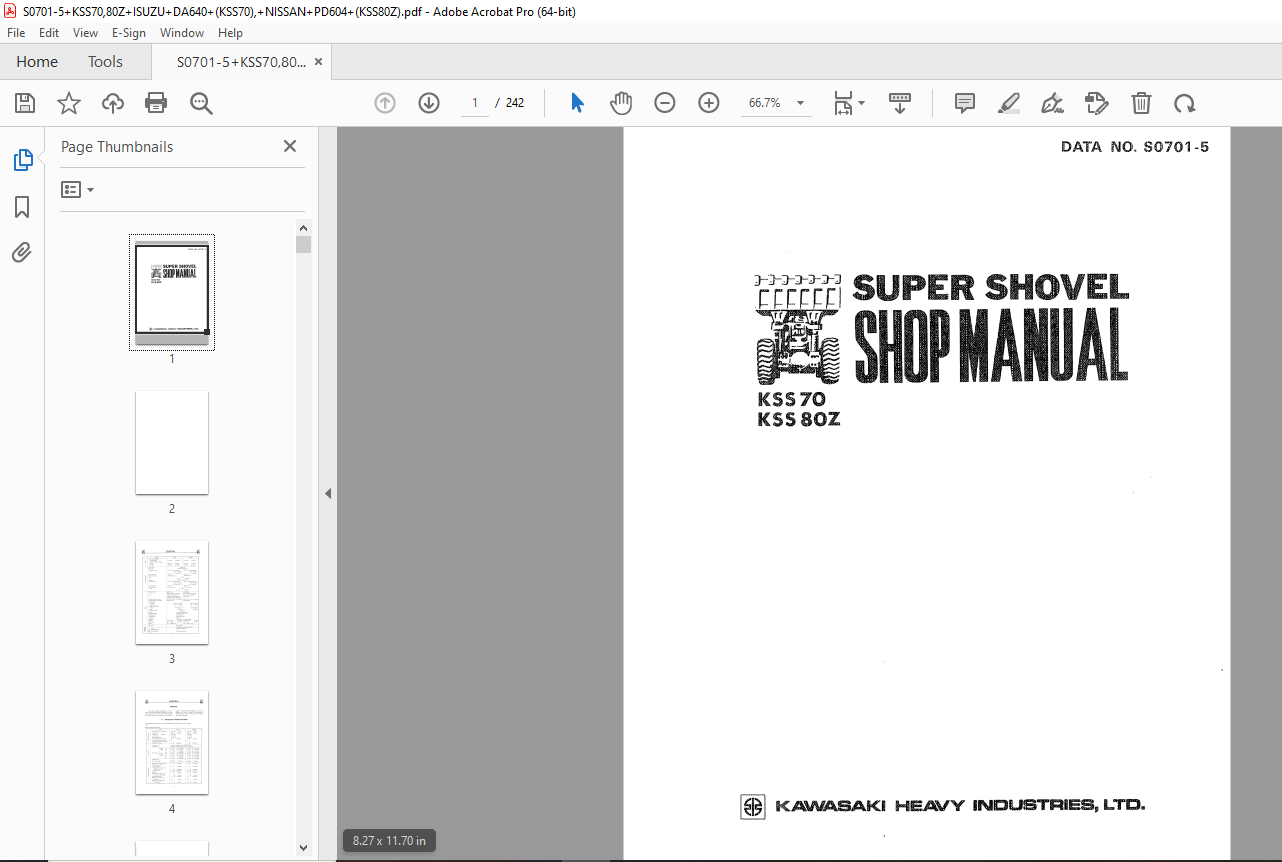Click the 'DATA NO. S0701-5' text
The height and width of the screenshot is (862, 1282).
coord(1135,147)
